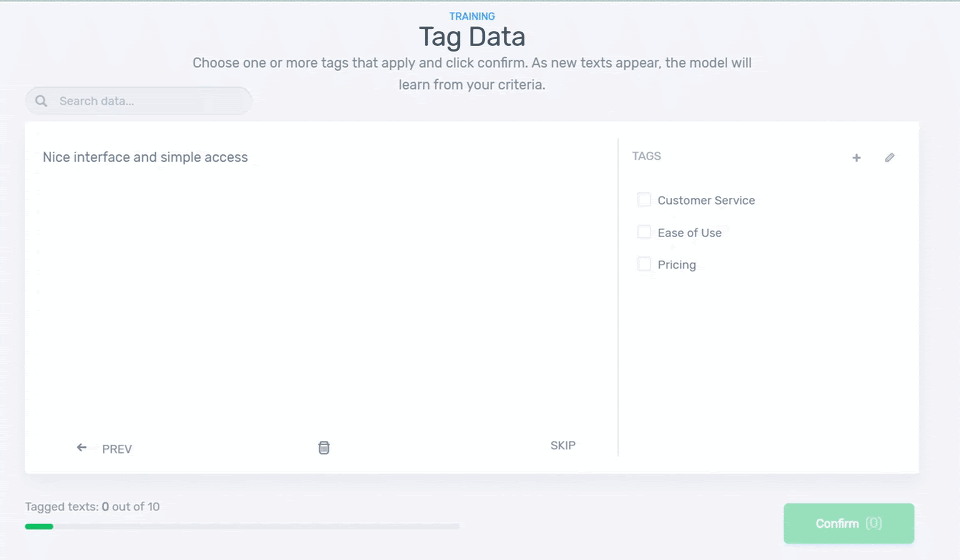Click the "Nice interface and simple access" text

point(145,157)
